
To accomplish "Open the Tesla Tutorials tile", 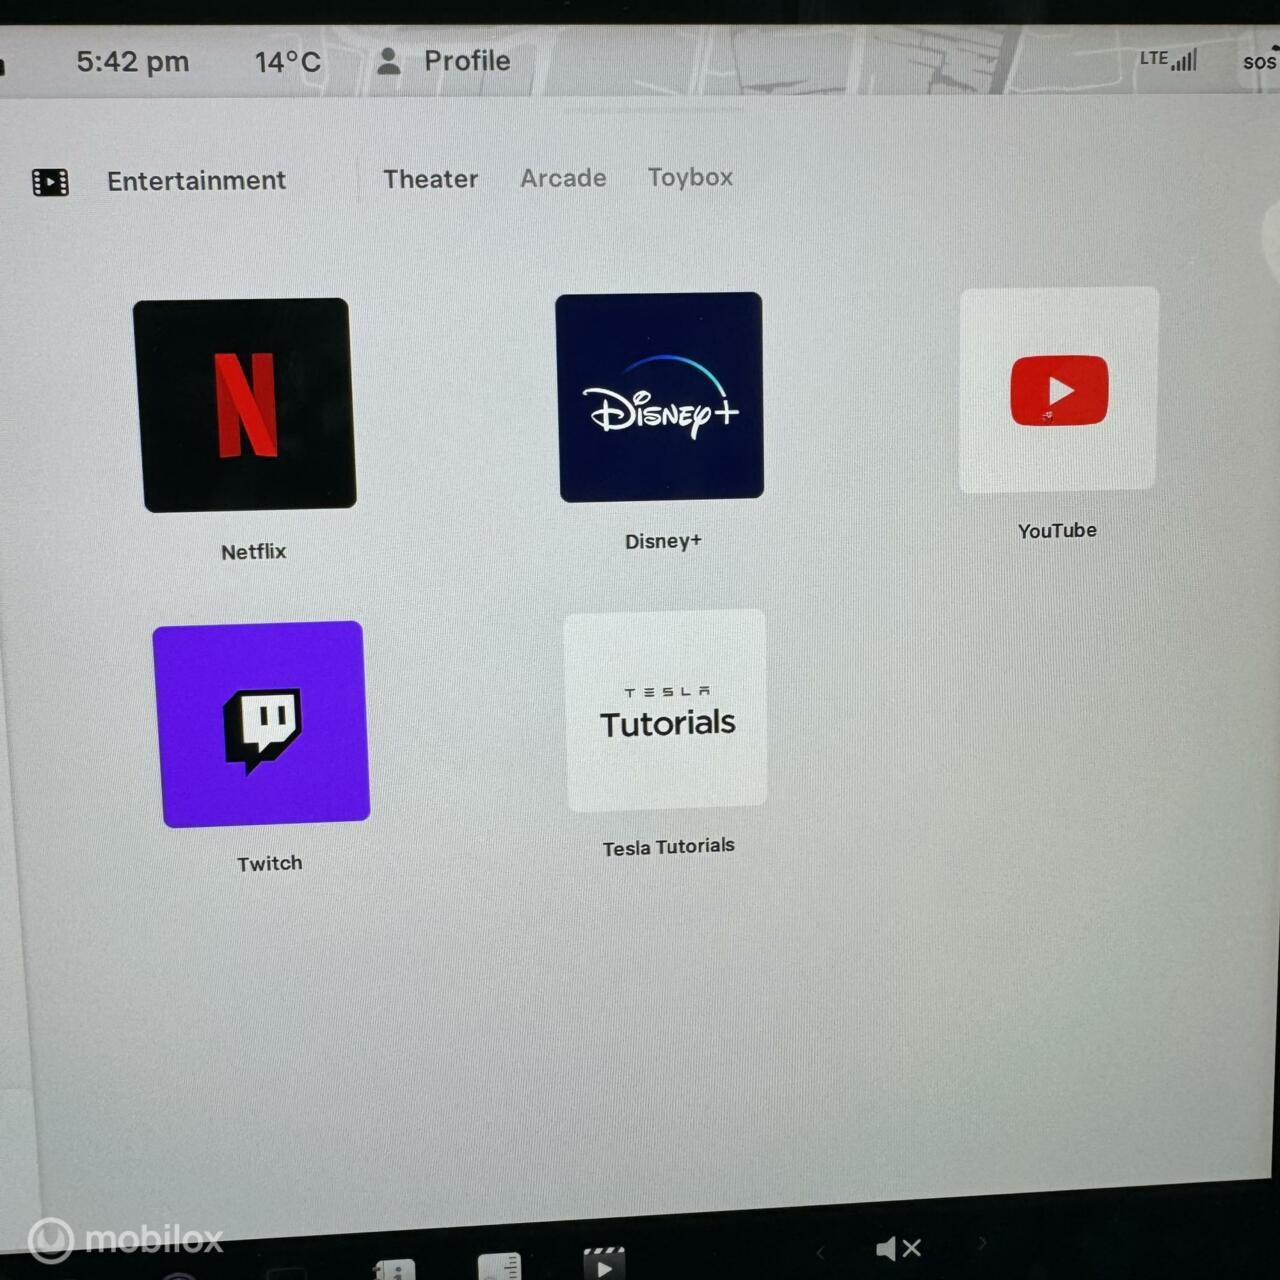I will tap(666, 710).
